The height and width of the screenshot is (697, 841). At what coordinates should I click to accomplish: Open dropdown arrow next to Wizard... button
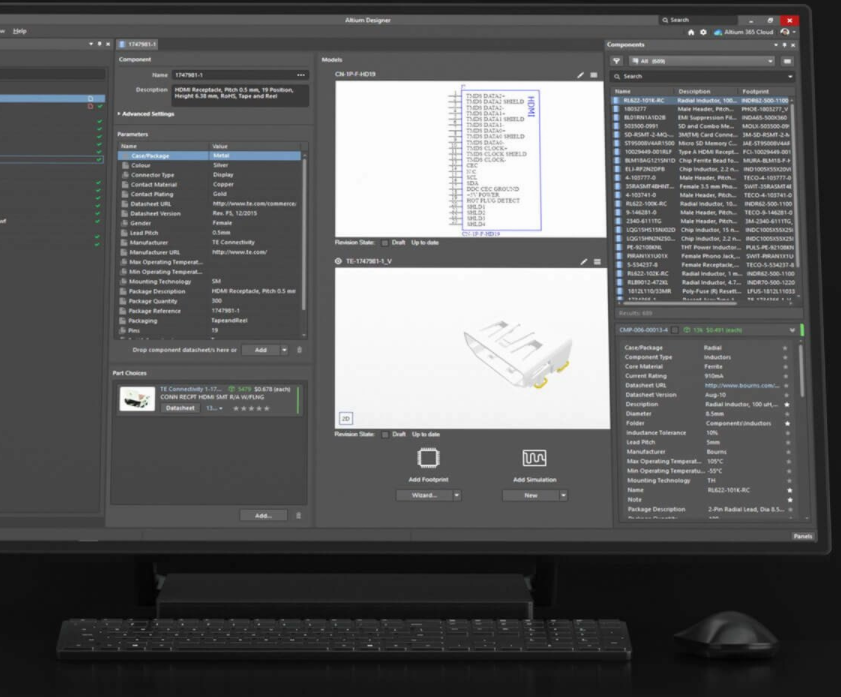[456, 495]
